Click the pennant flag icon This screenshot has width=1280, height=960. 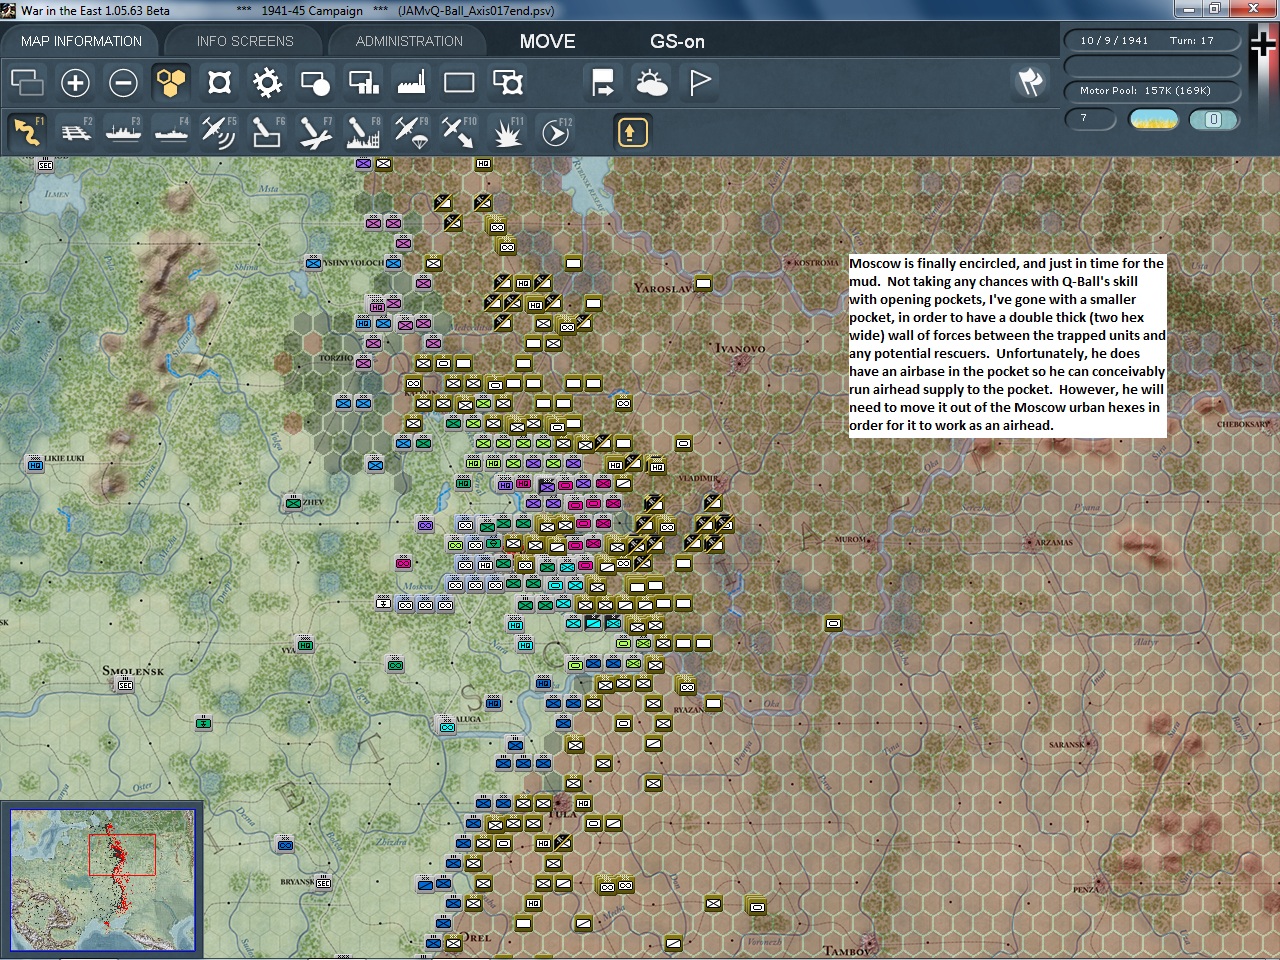tap(699, 82)
